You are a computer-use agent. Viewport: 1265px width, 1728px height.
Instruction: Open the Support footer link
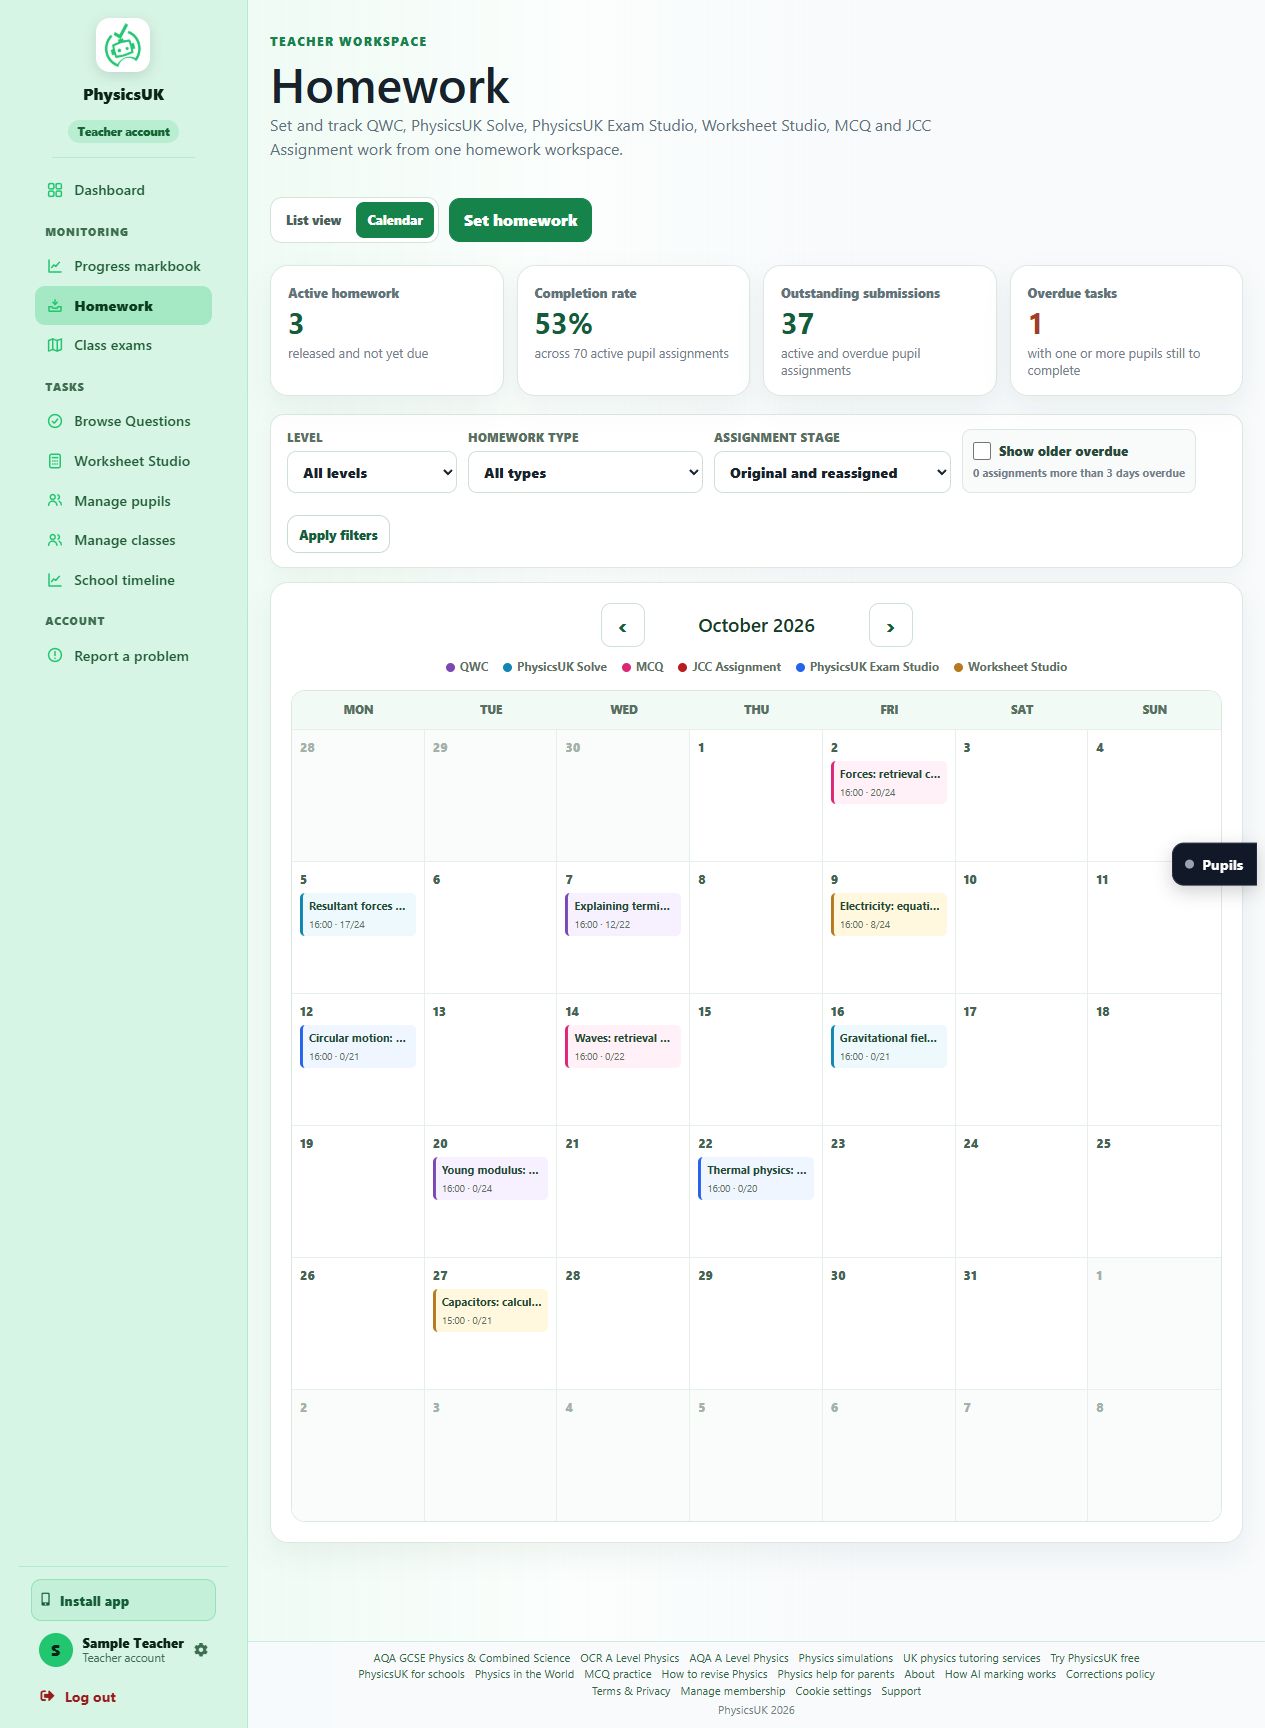(x=901, y=1691)
